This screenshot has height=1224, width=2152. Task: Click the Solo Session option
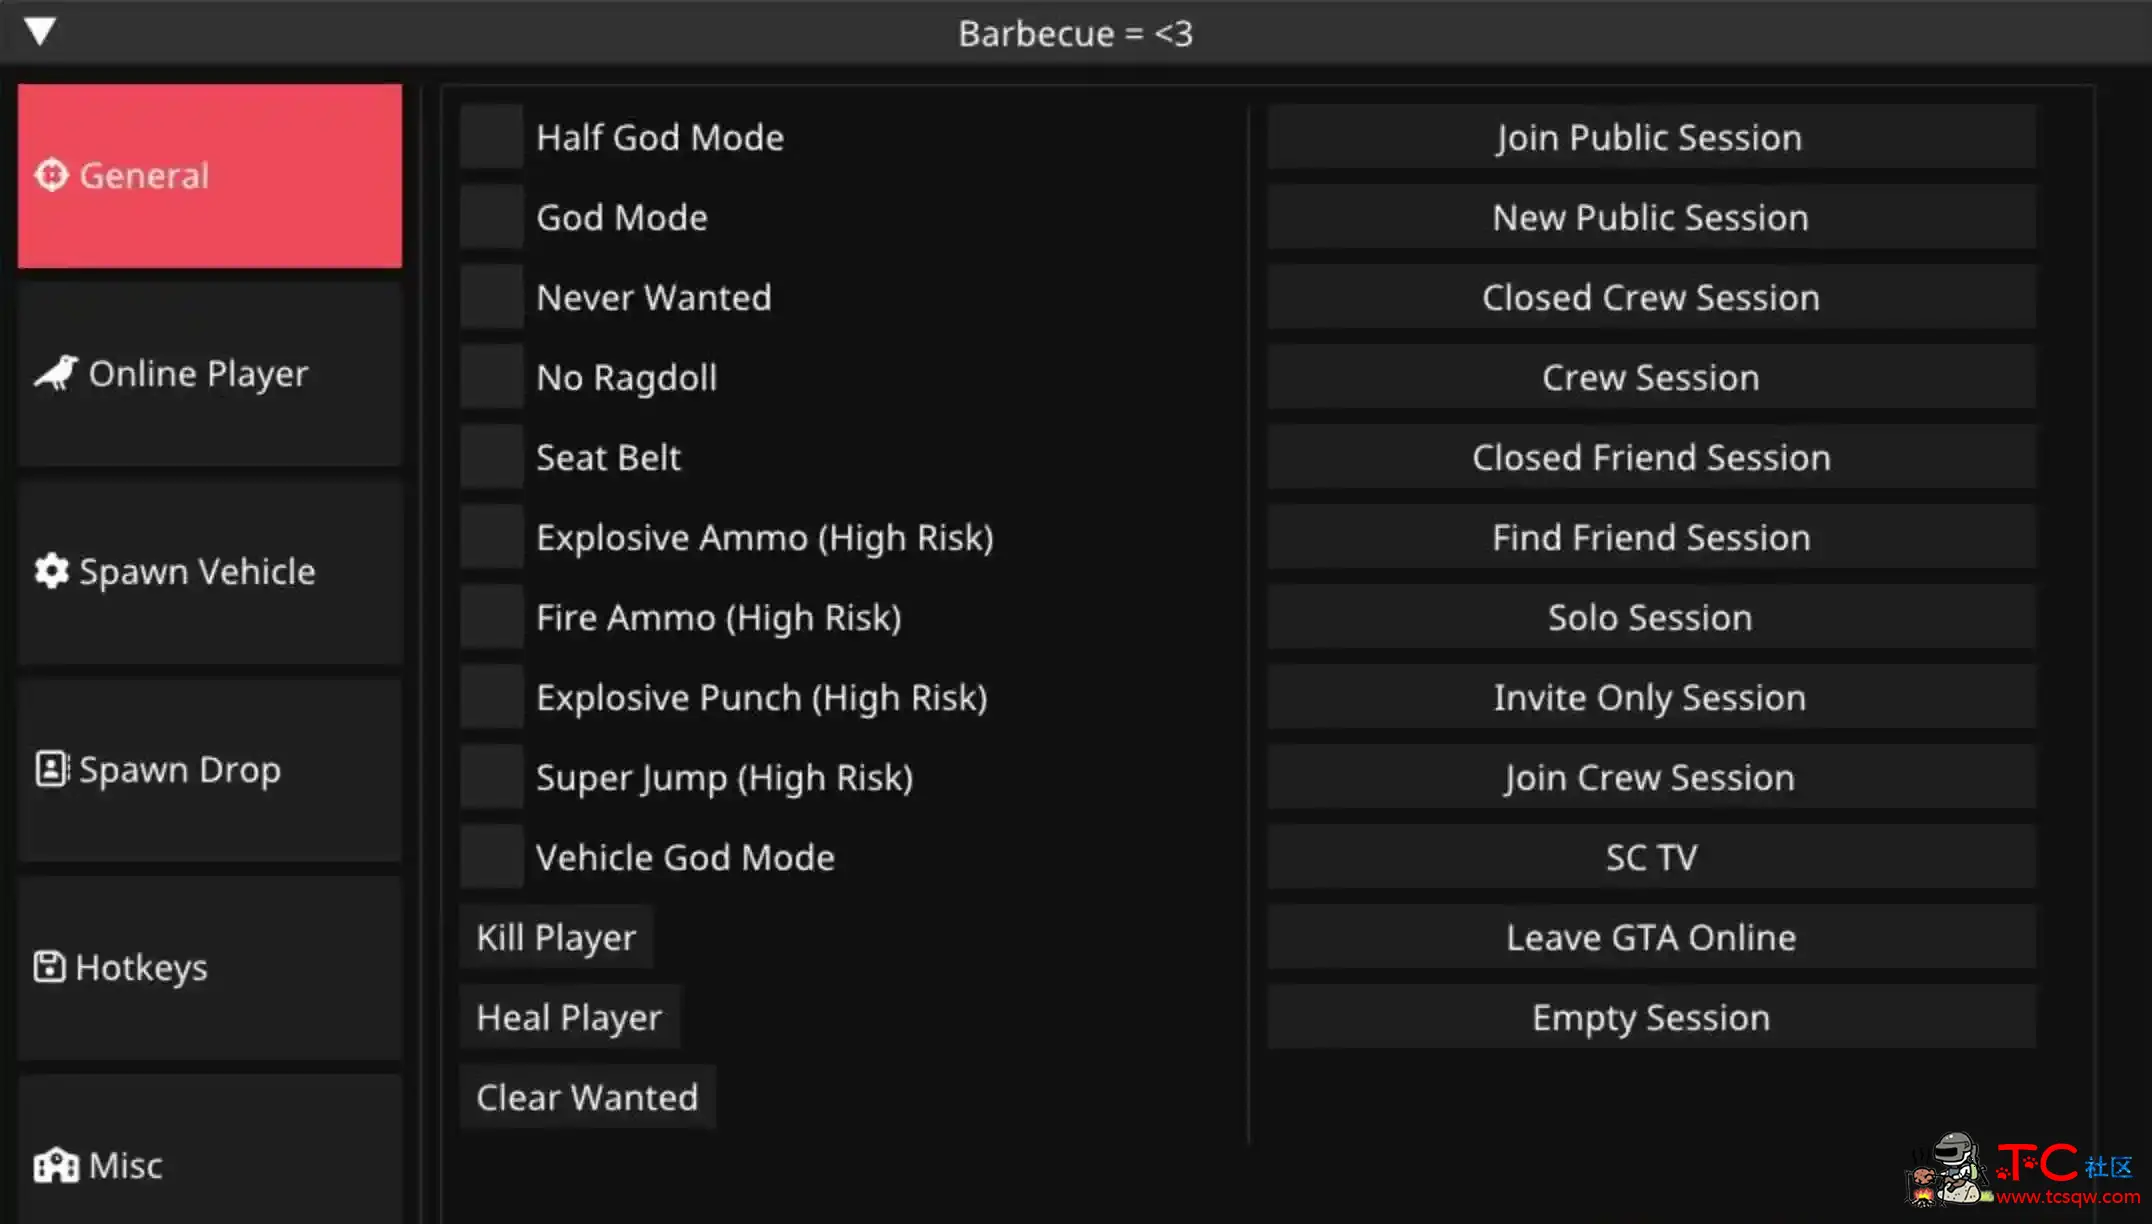[1651, 616]
